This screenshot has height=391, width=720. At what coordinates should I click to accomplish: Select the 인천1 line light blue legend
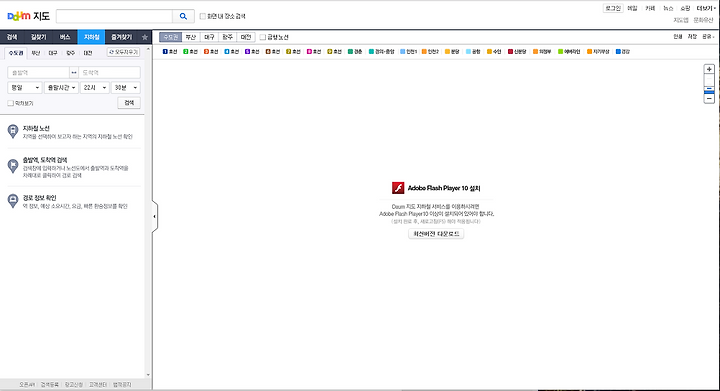click(408, 52)
